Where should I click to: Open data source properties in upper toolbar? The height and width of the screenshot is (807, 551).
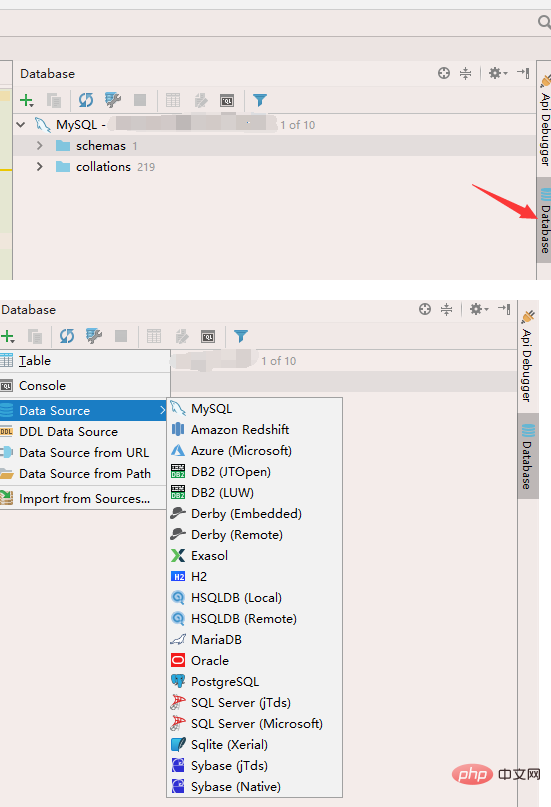coord(113,100)
